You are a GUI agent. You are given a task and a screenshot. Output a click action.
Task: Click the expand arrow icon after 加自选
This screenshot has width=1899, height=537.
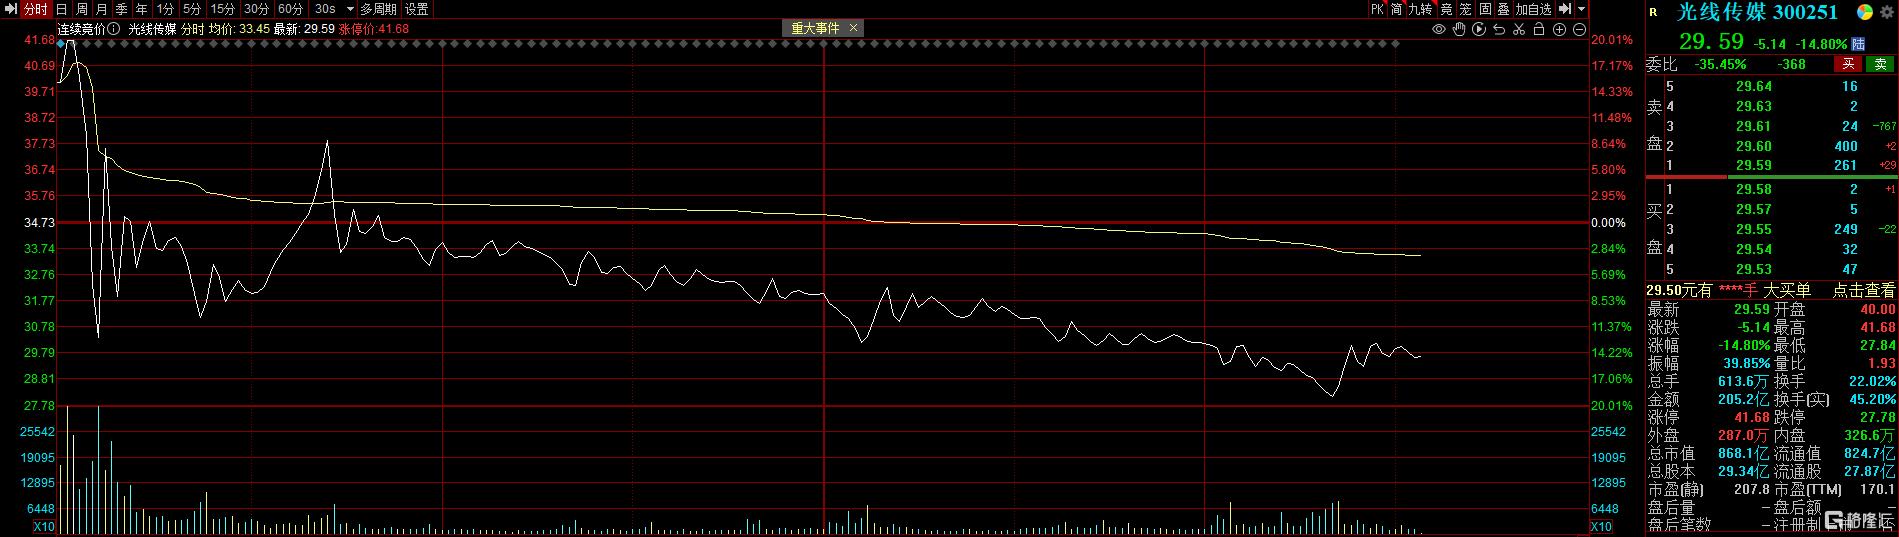[x=1565, y=9]
